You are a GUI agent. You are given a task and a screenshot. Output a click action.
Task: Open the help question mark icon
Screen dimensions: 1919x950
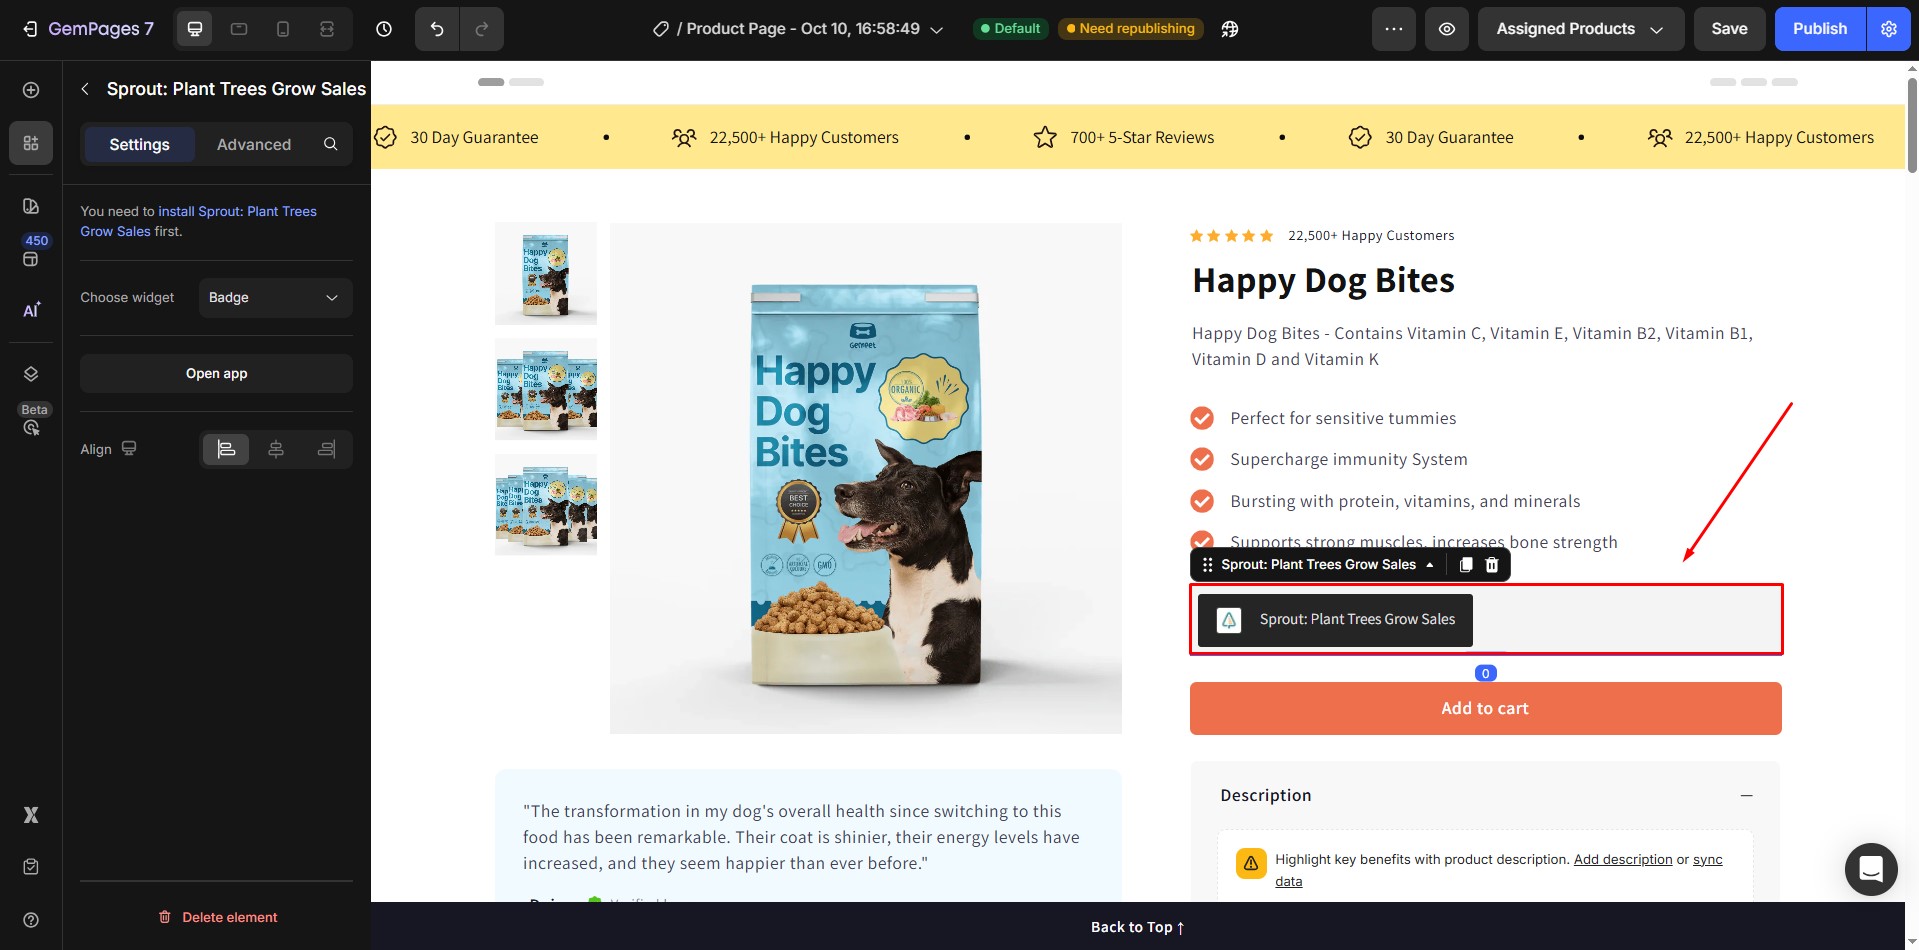tap(31, 920)
